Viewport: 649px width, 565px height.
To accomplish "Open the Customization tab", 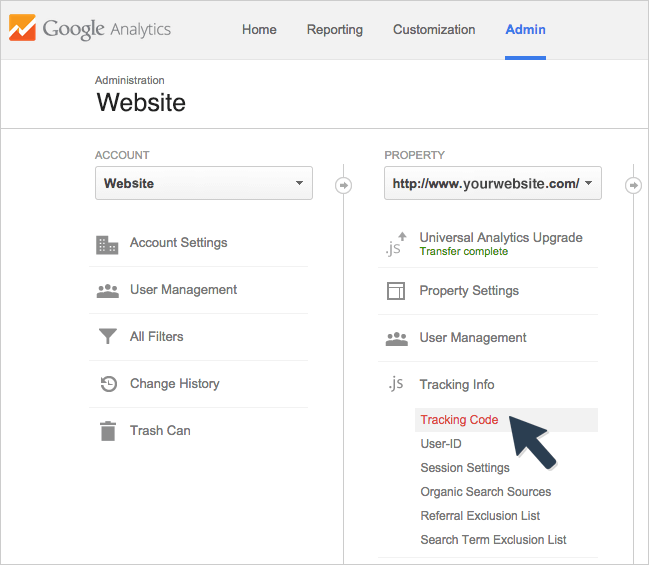I will click(x=434, y=30).
